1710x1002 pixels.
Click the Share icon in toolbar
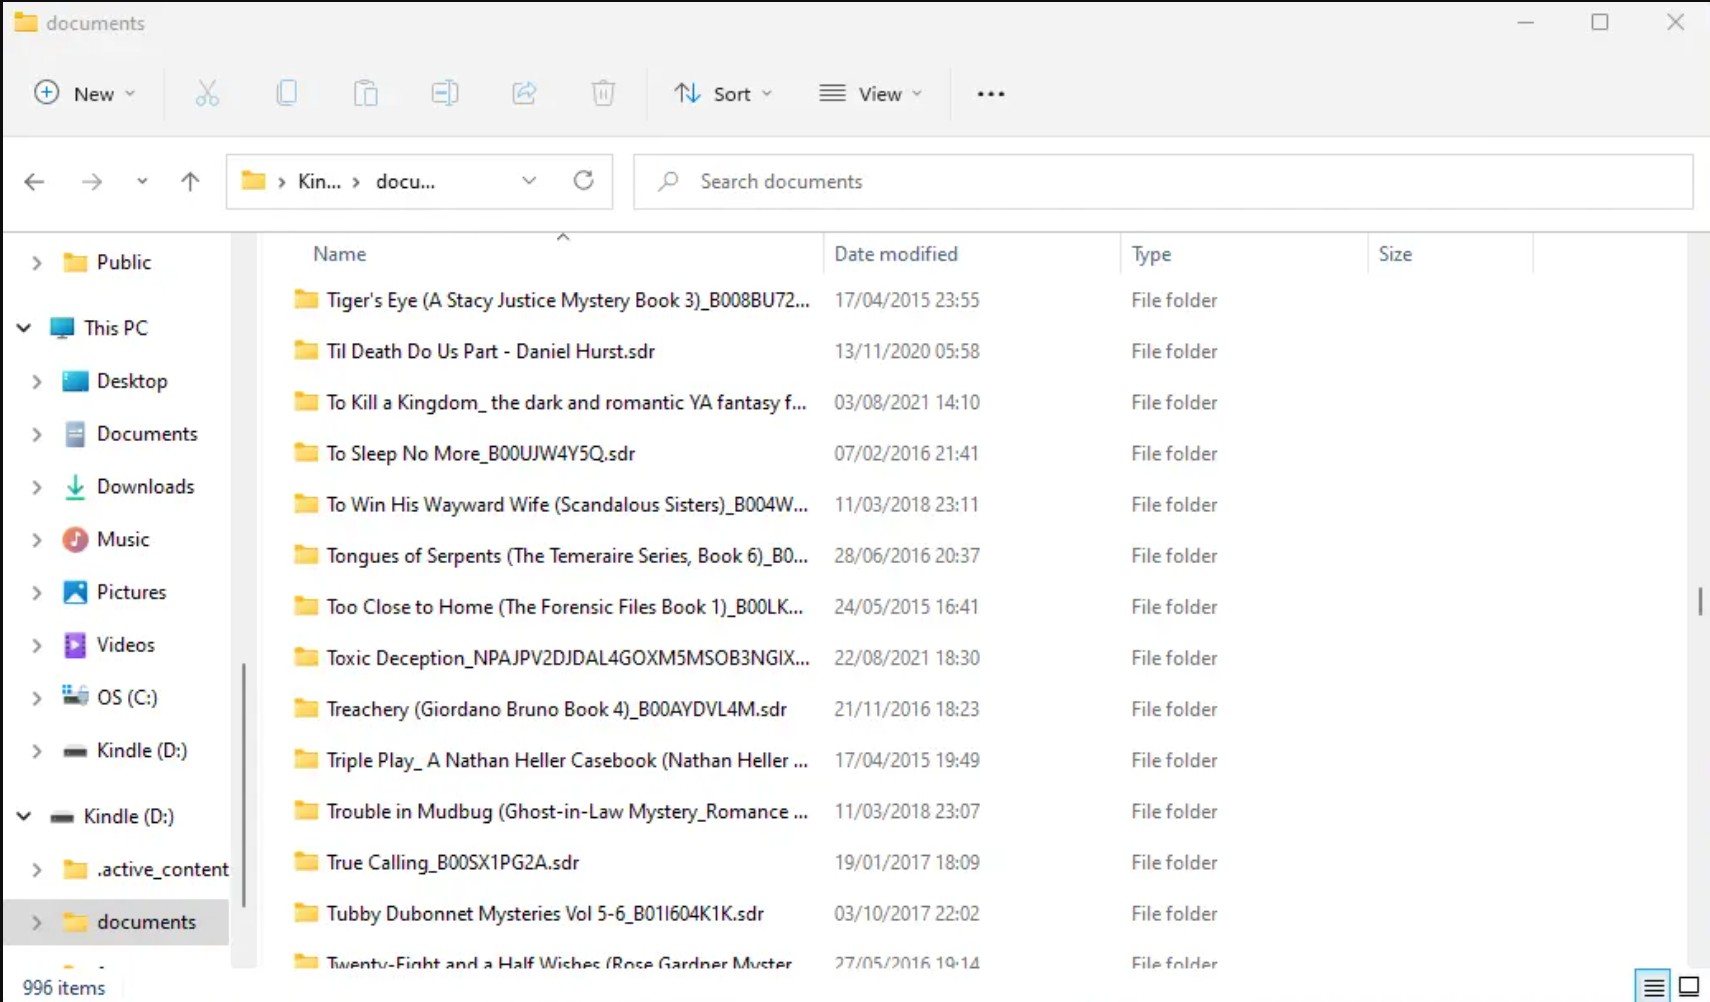tap(524, 94)
